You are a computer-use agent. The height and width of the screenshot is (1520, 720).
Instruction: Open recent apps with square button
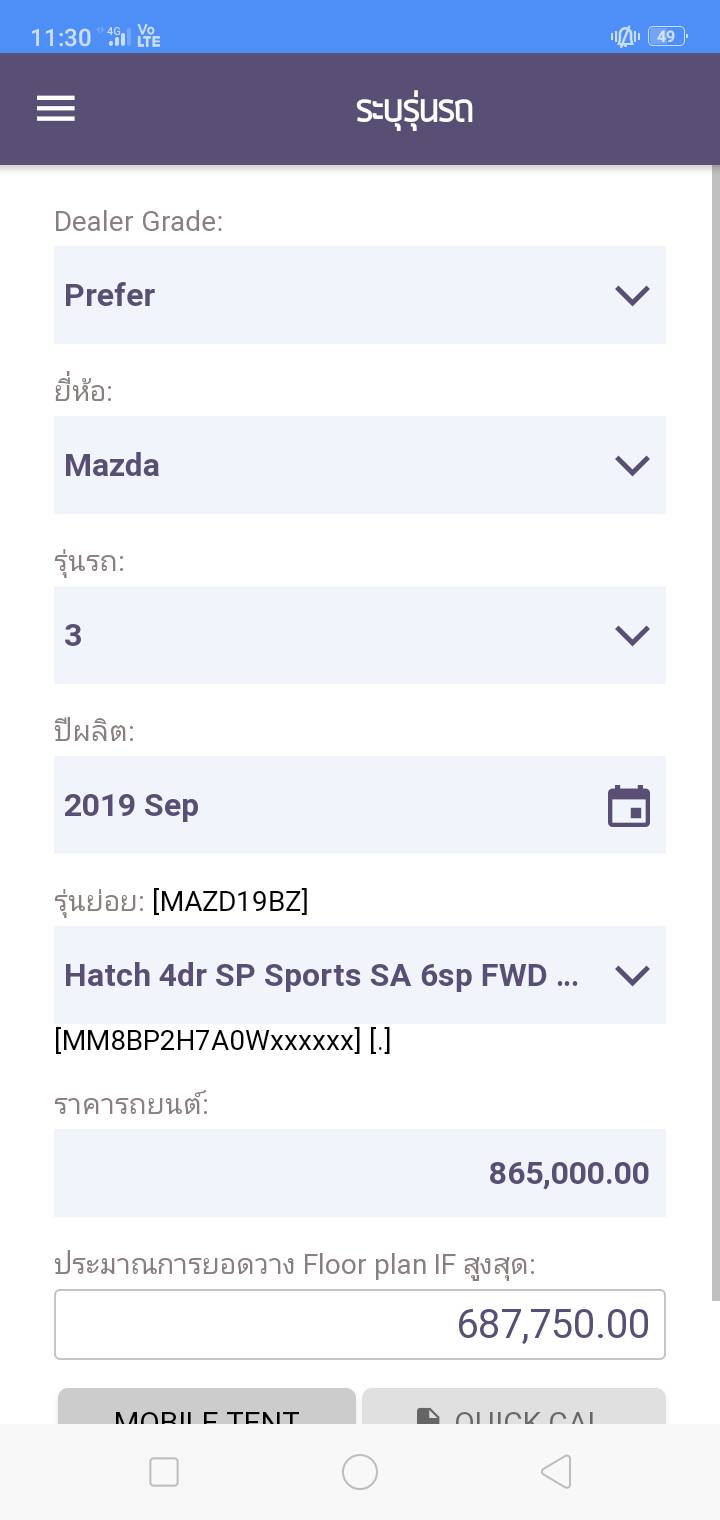coord(164,1472)
